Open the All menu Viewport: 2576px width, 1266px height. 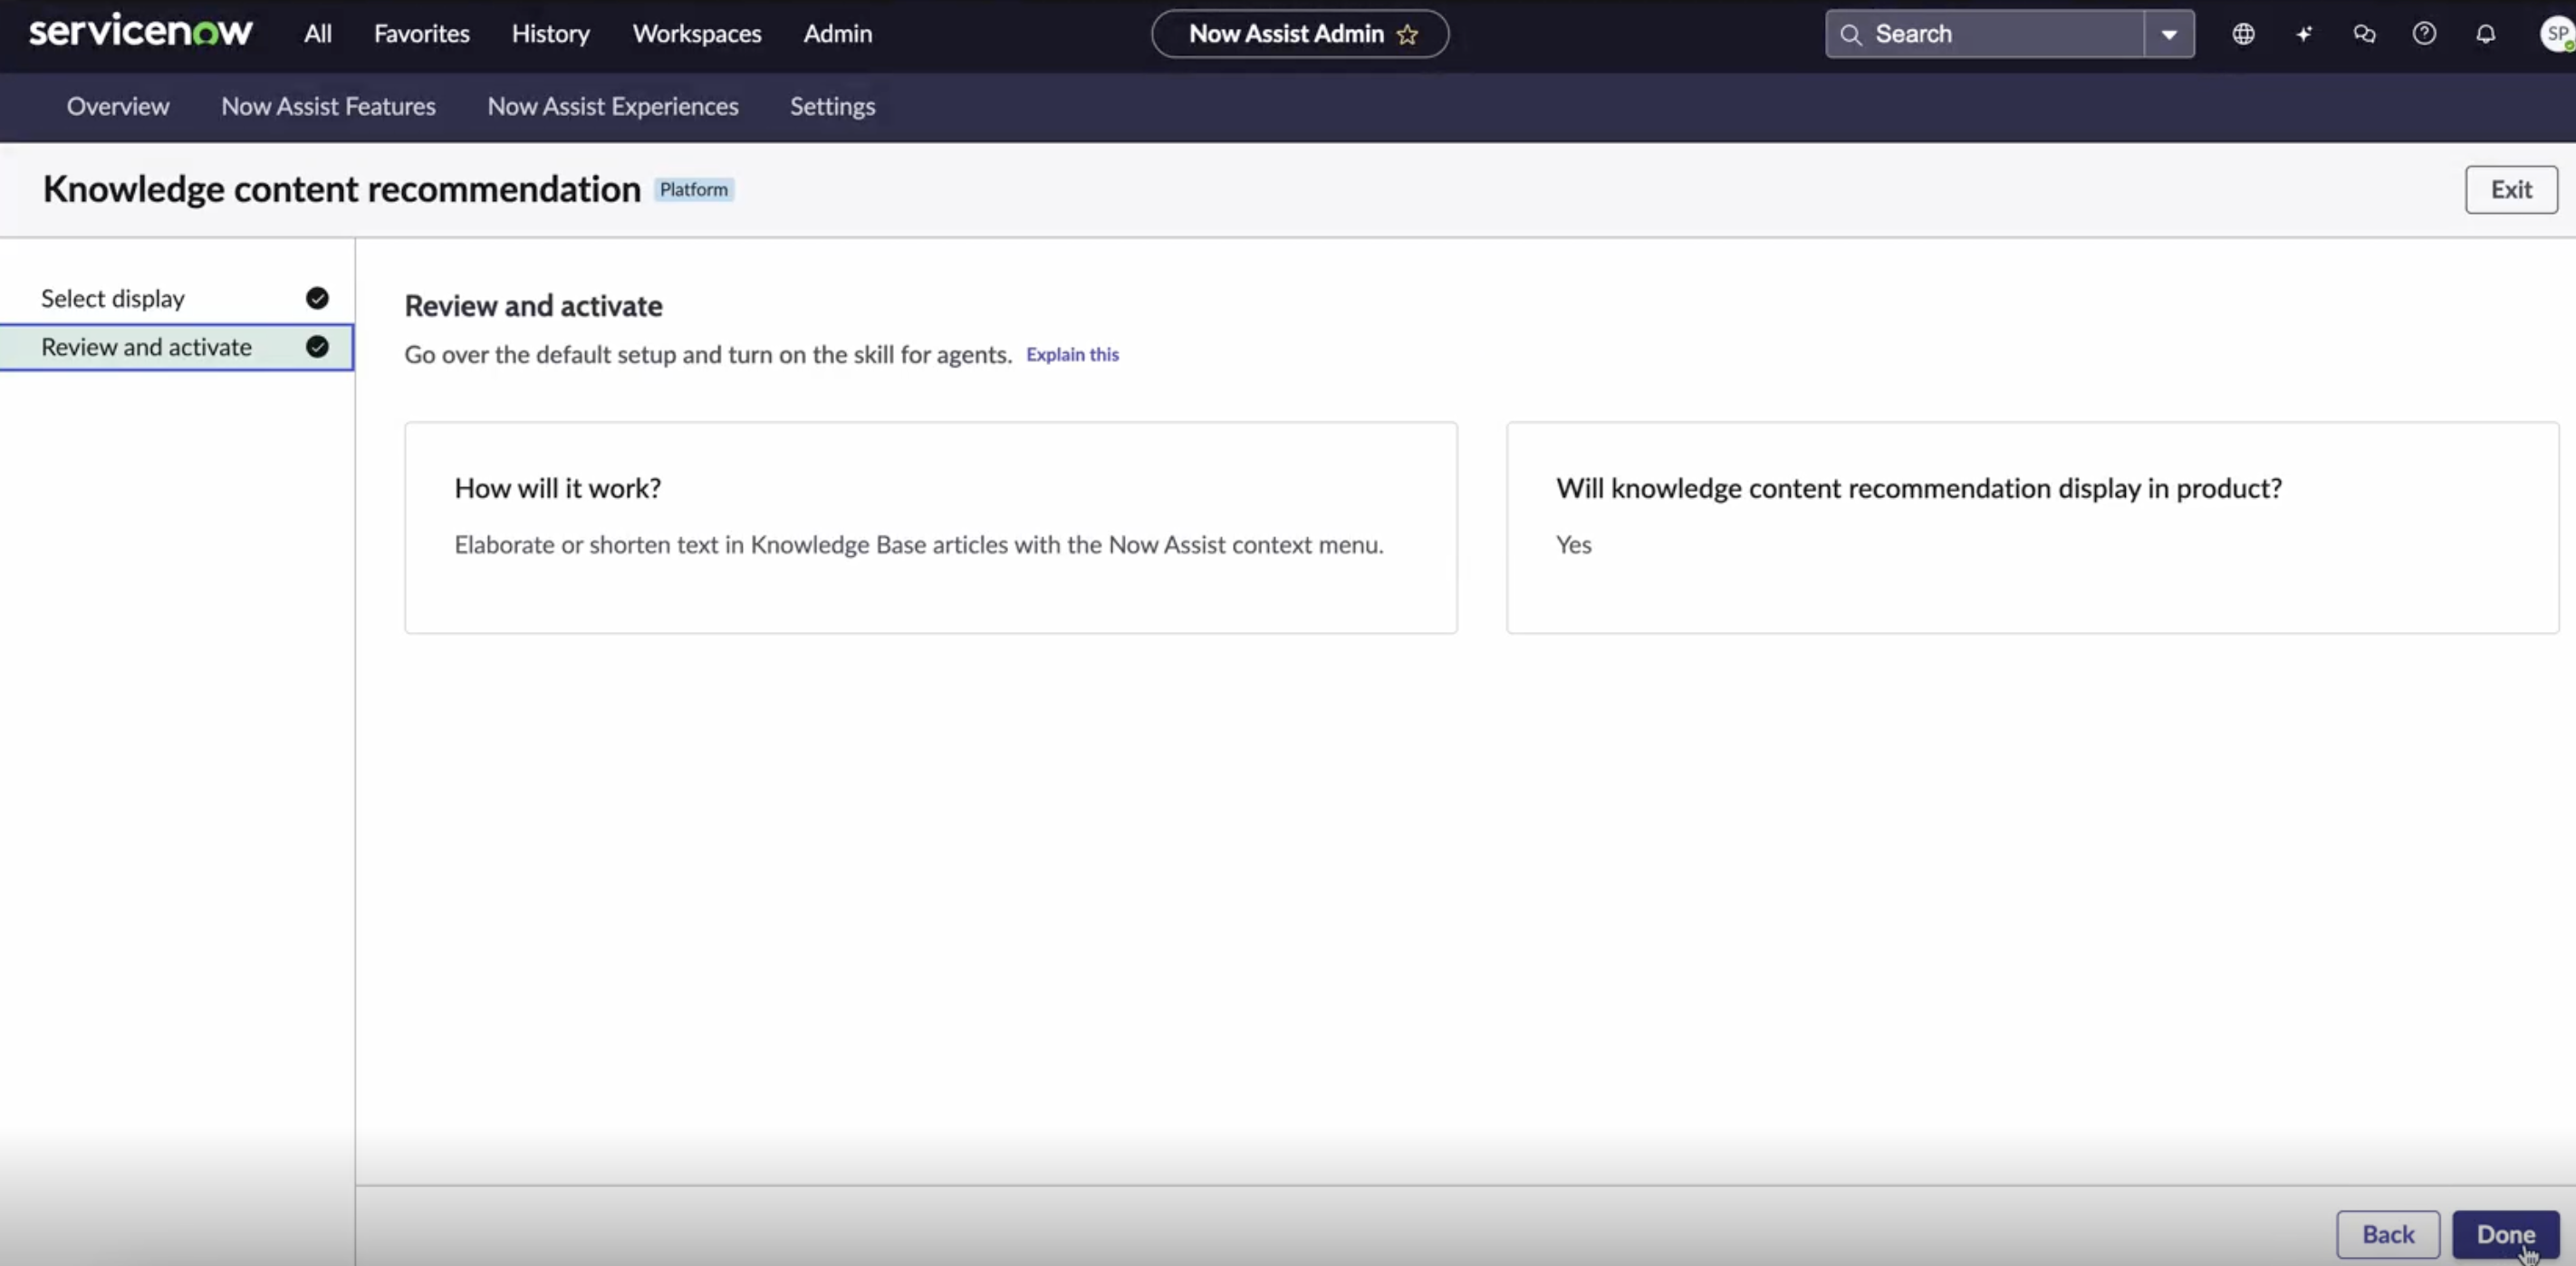tap(318, 34)
